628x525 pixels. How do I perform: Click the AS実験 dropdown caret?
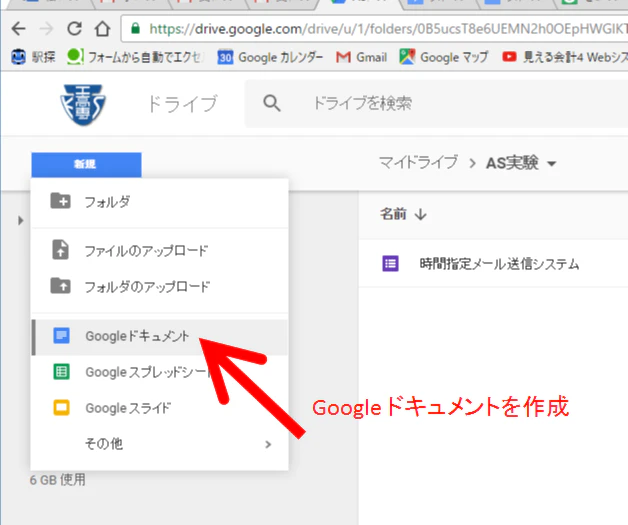pyautogui.click(x=552, y=164)
